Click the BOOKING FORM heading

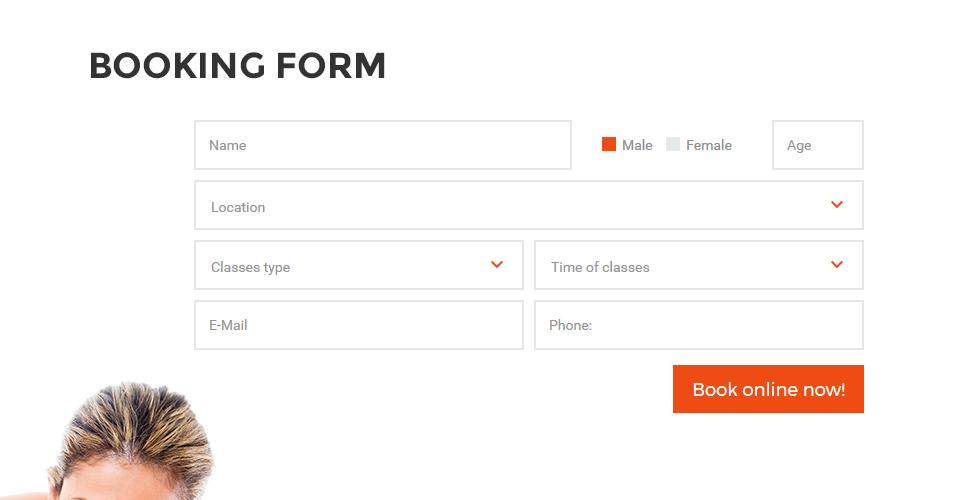click(238, 65)
